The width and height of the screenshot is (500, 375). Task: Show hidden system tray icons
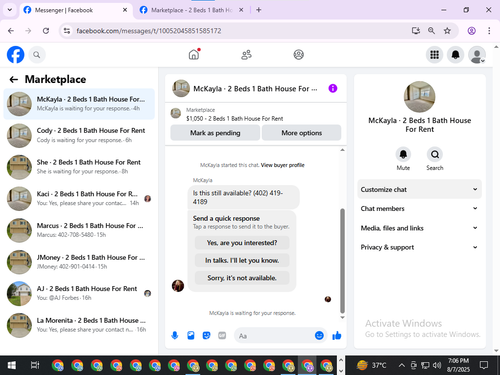click(402, 365)
